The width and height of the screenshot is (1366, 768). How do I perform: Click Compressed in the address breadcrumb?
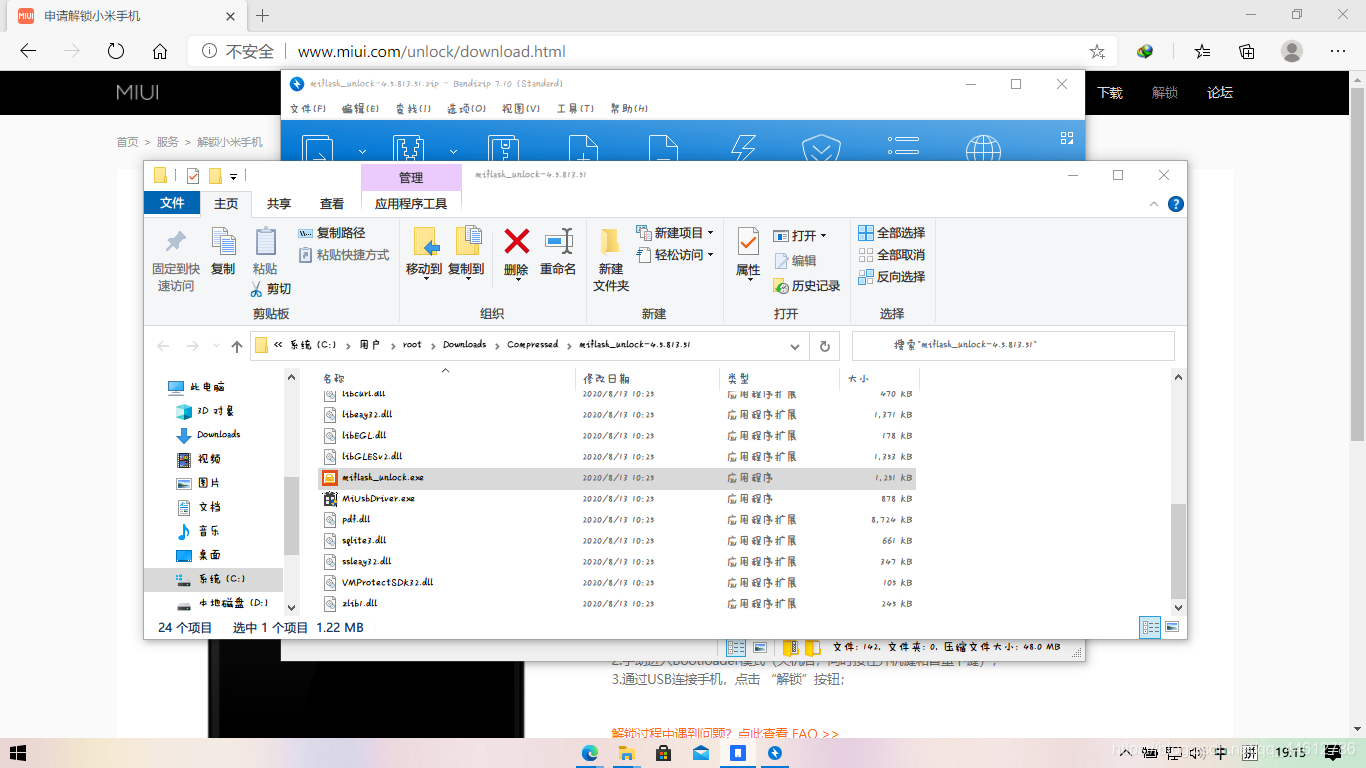pos(532,344)
